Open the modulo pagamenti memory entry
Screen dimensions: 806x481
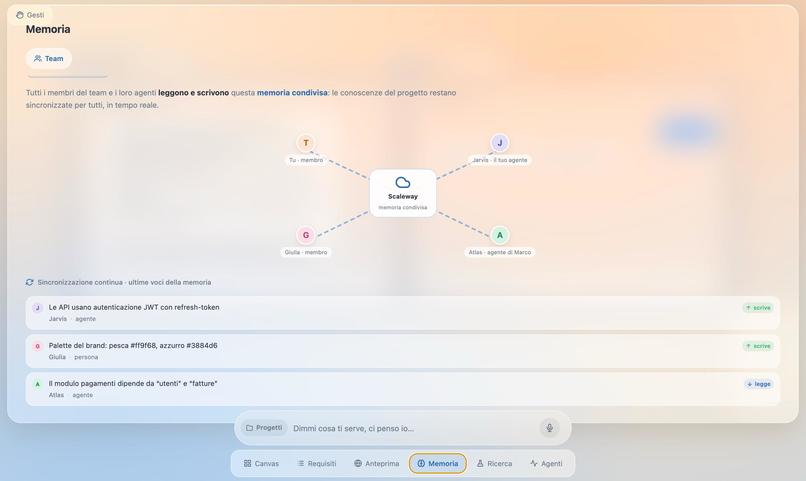tap(402, 389)
